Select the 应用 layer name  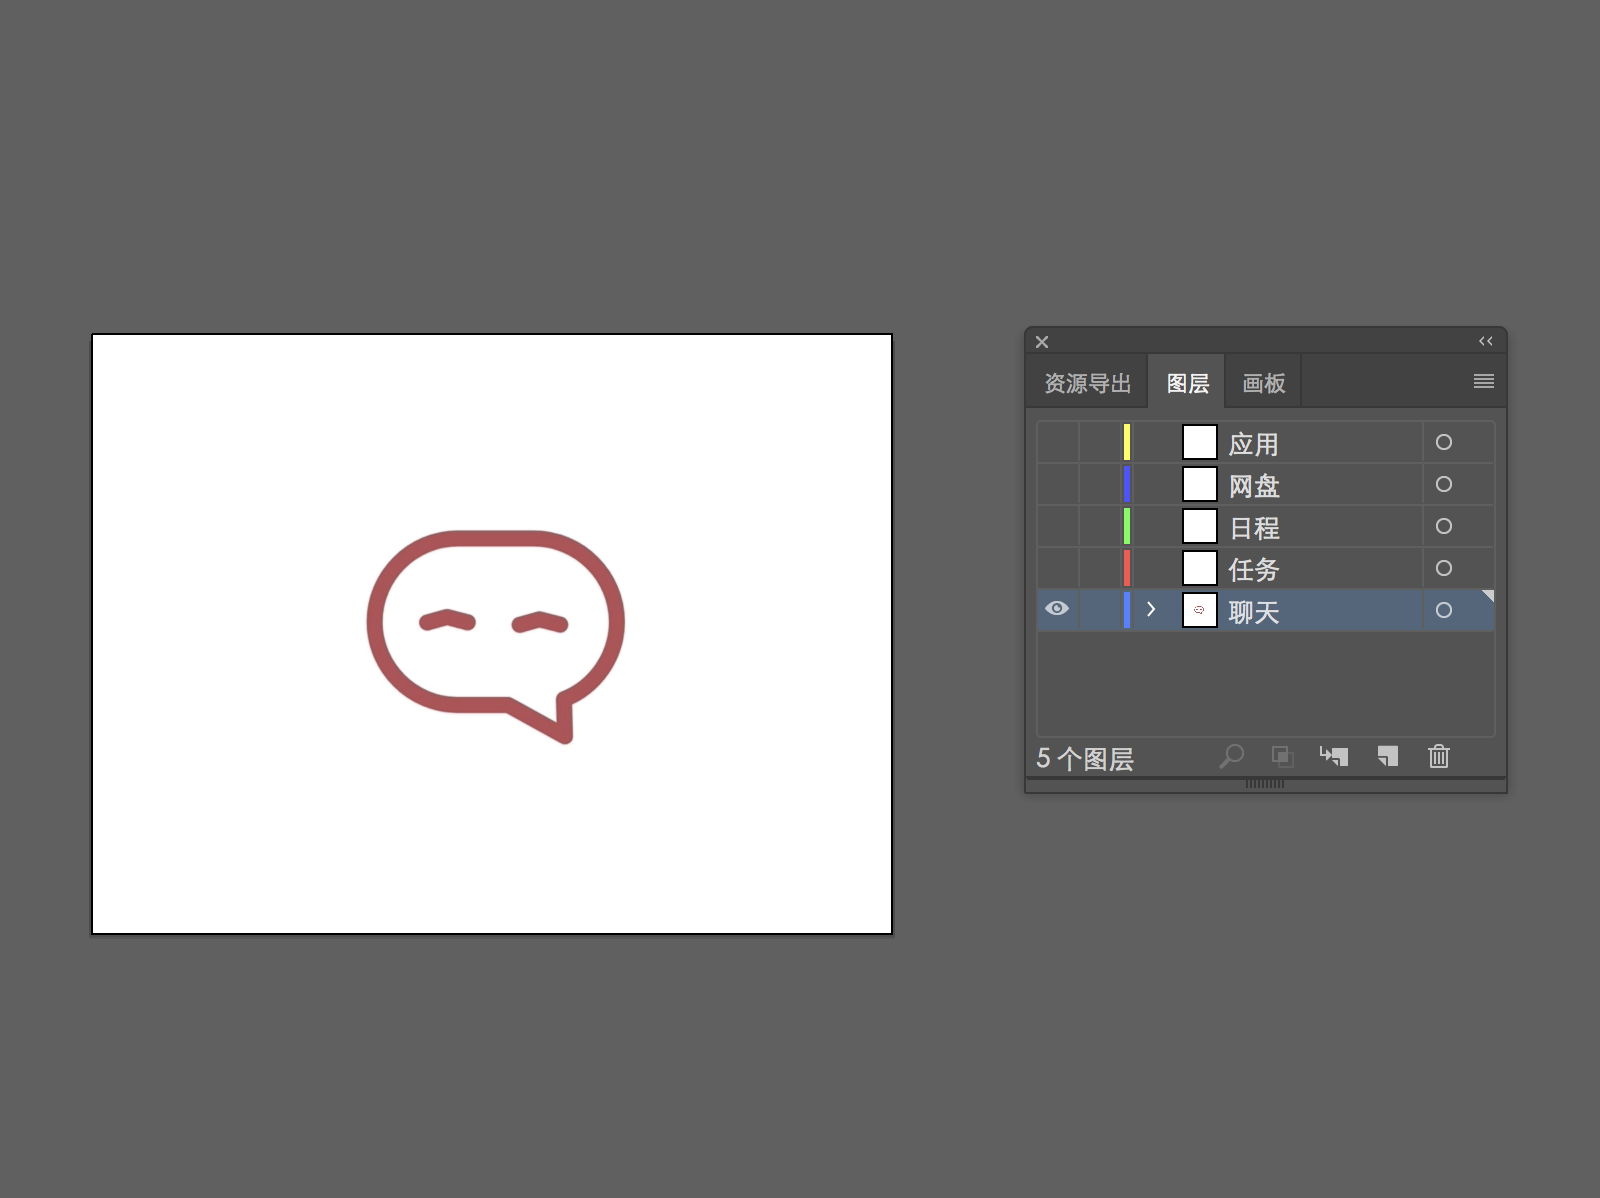1253,444
